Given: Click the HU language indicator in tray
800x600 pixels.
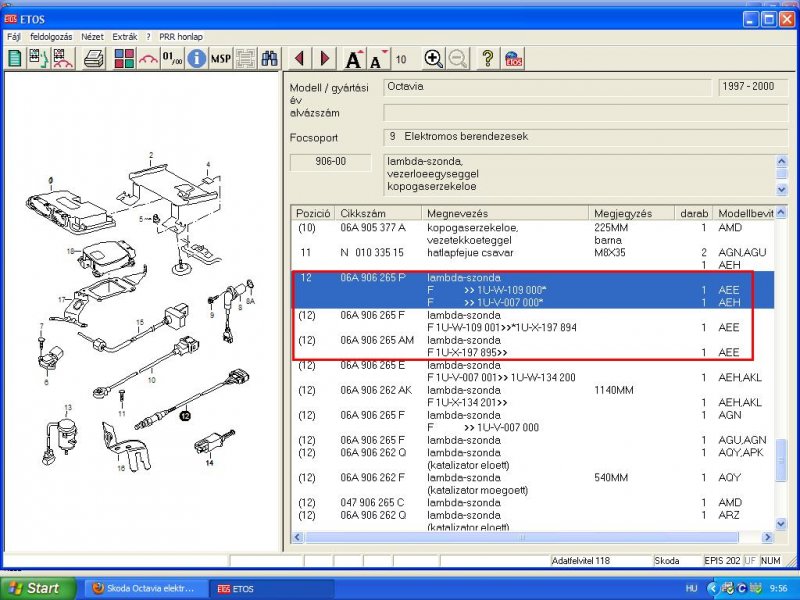Looking at the screenshot, I should (691, 589).
